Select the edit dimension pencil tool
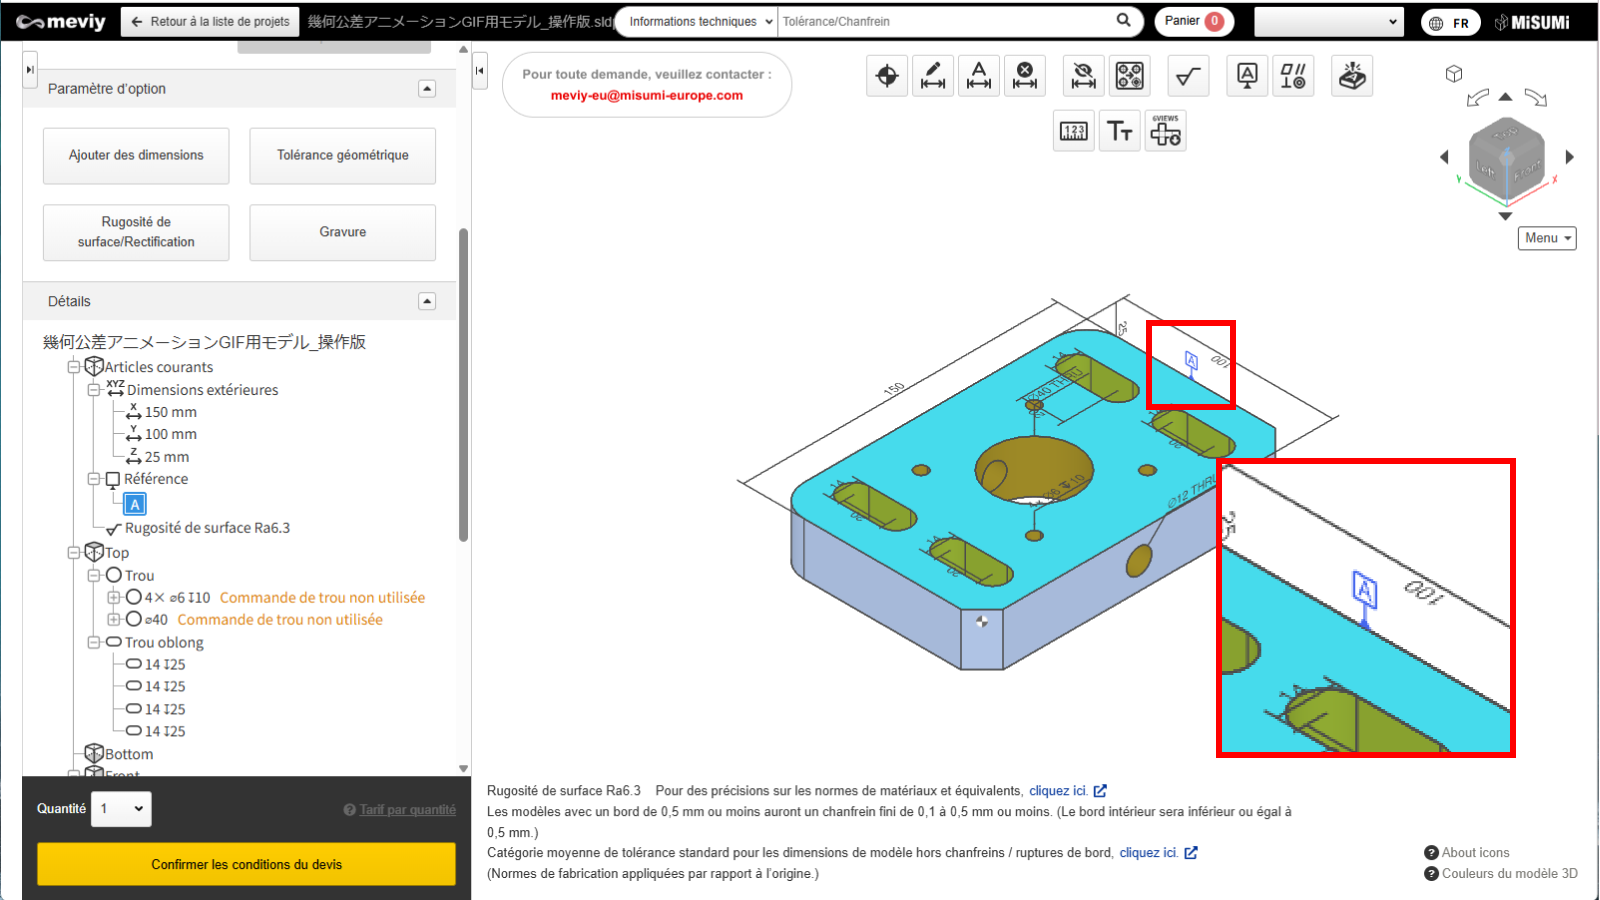The width and height of the screenshot is (1600, 900). pos(933,76)
